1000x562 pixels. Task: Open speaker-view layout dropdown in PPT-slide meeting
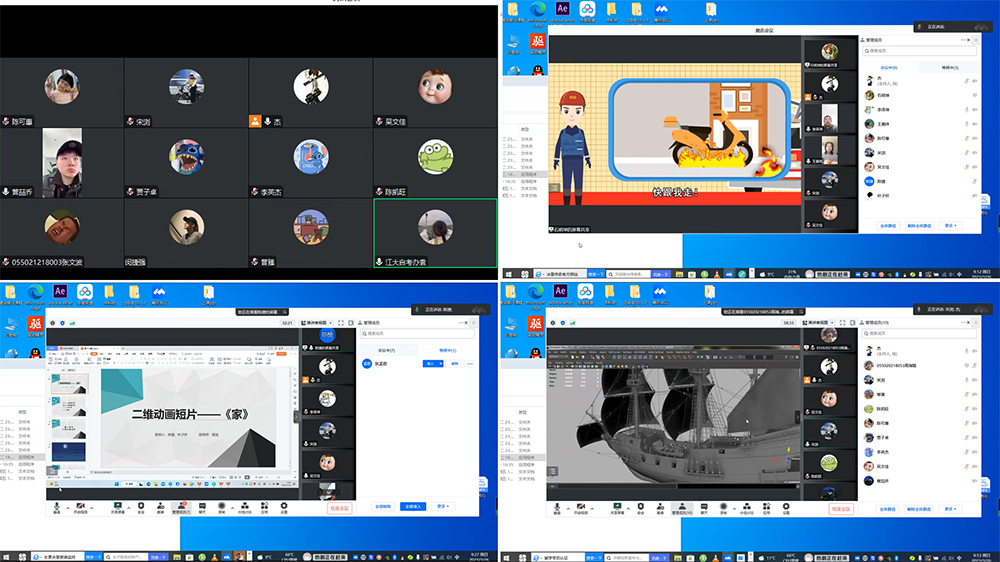point(317,323)
